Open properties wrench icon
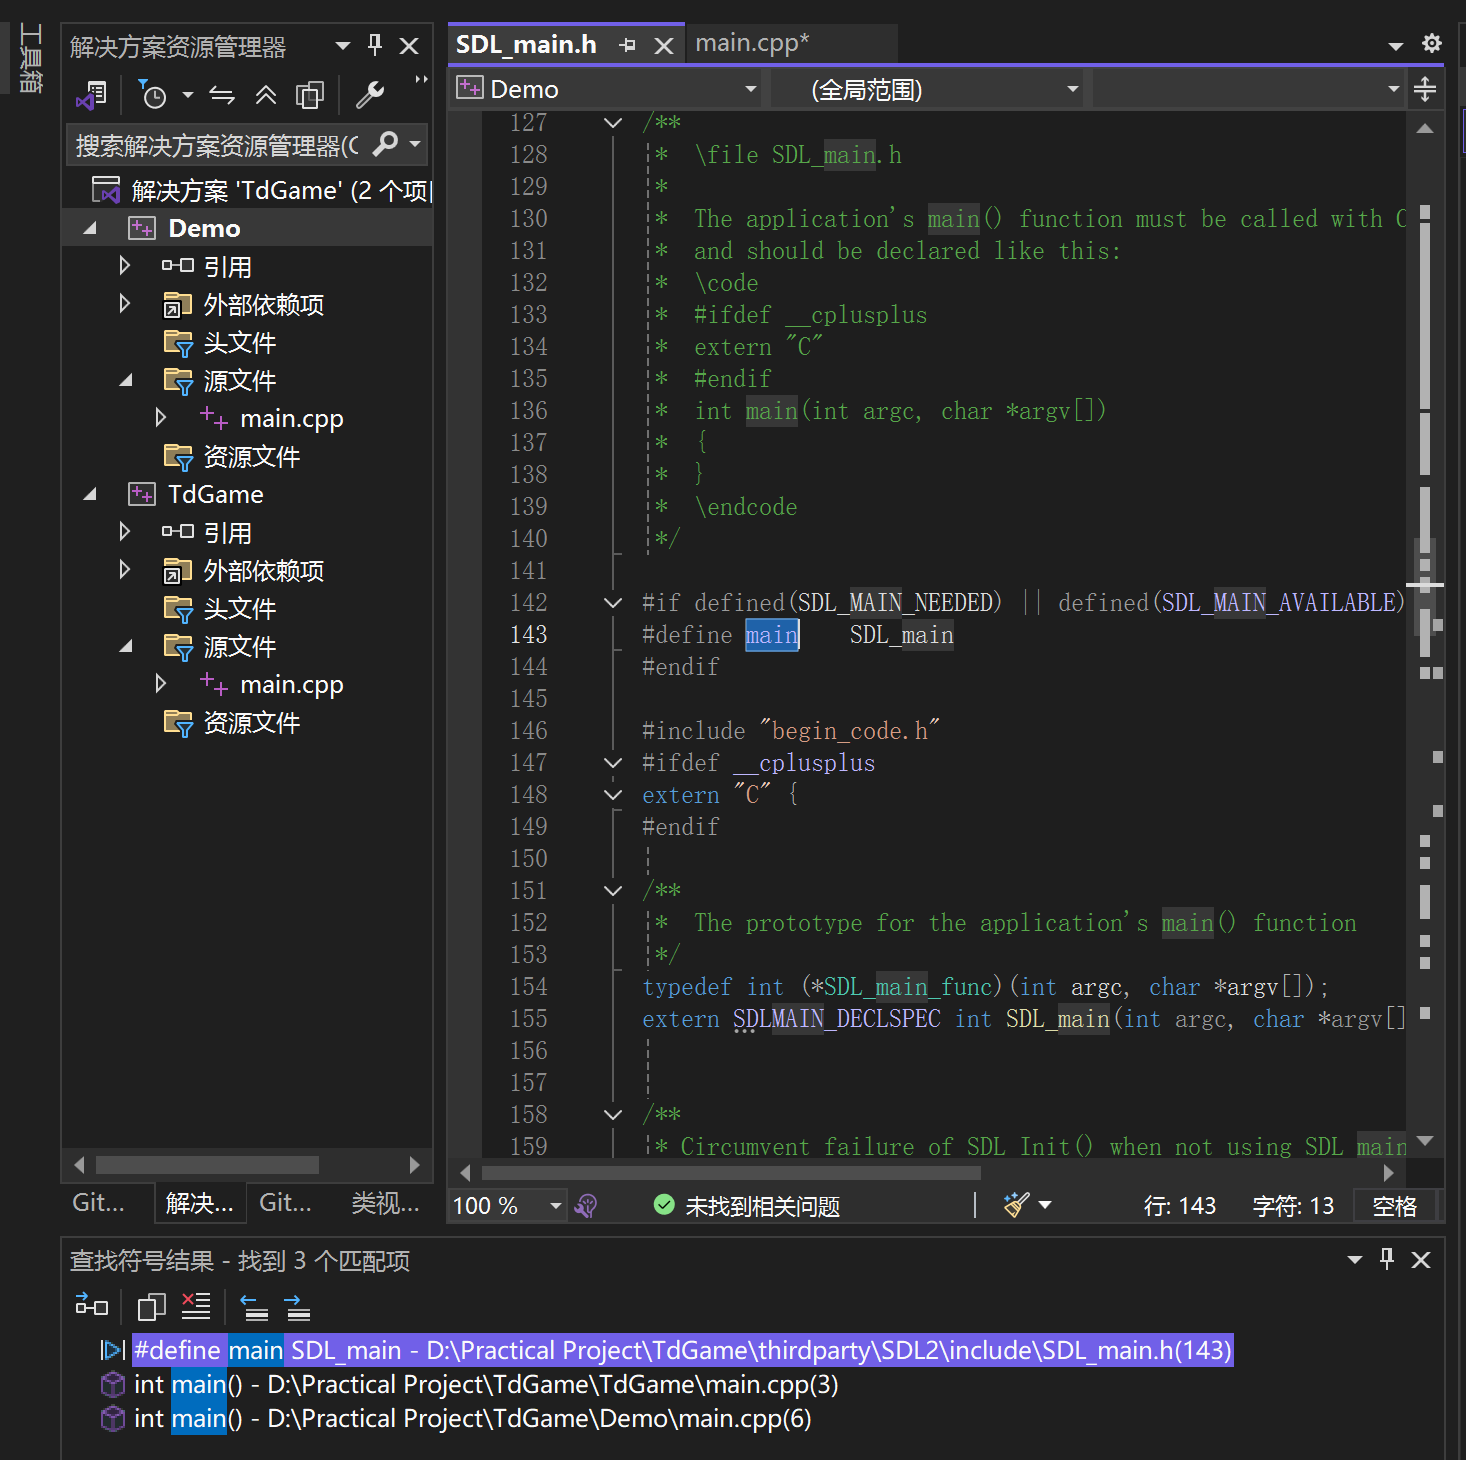This screenshot has width=1466, height=1460. pos(370,96)
